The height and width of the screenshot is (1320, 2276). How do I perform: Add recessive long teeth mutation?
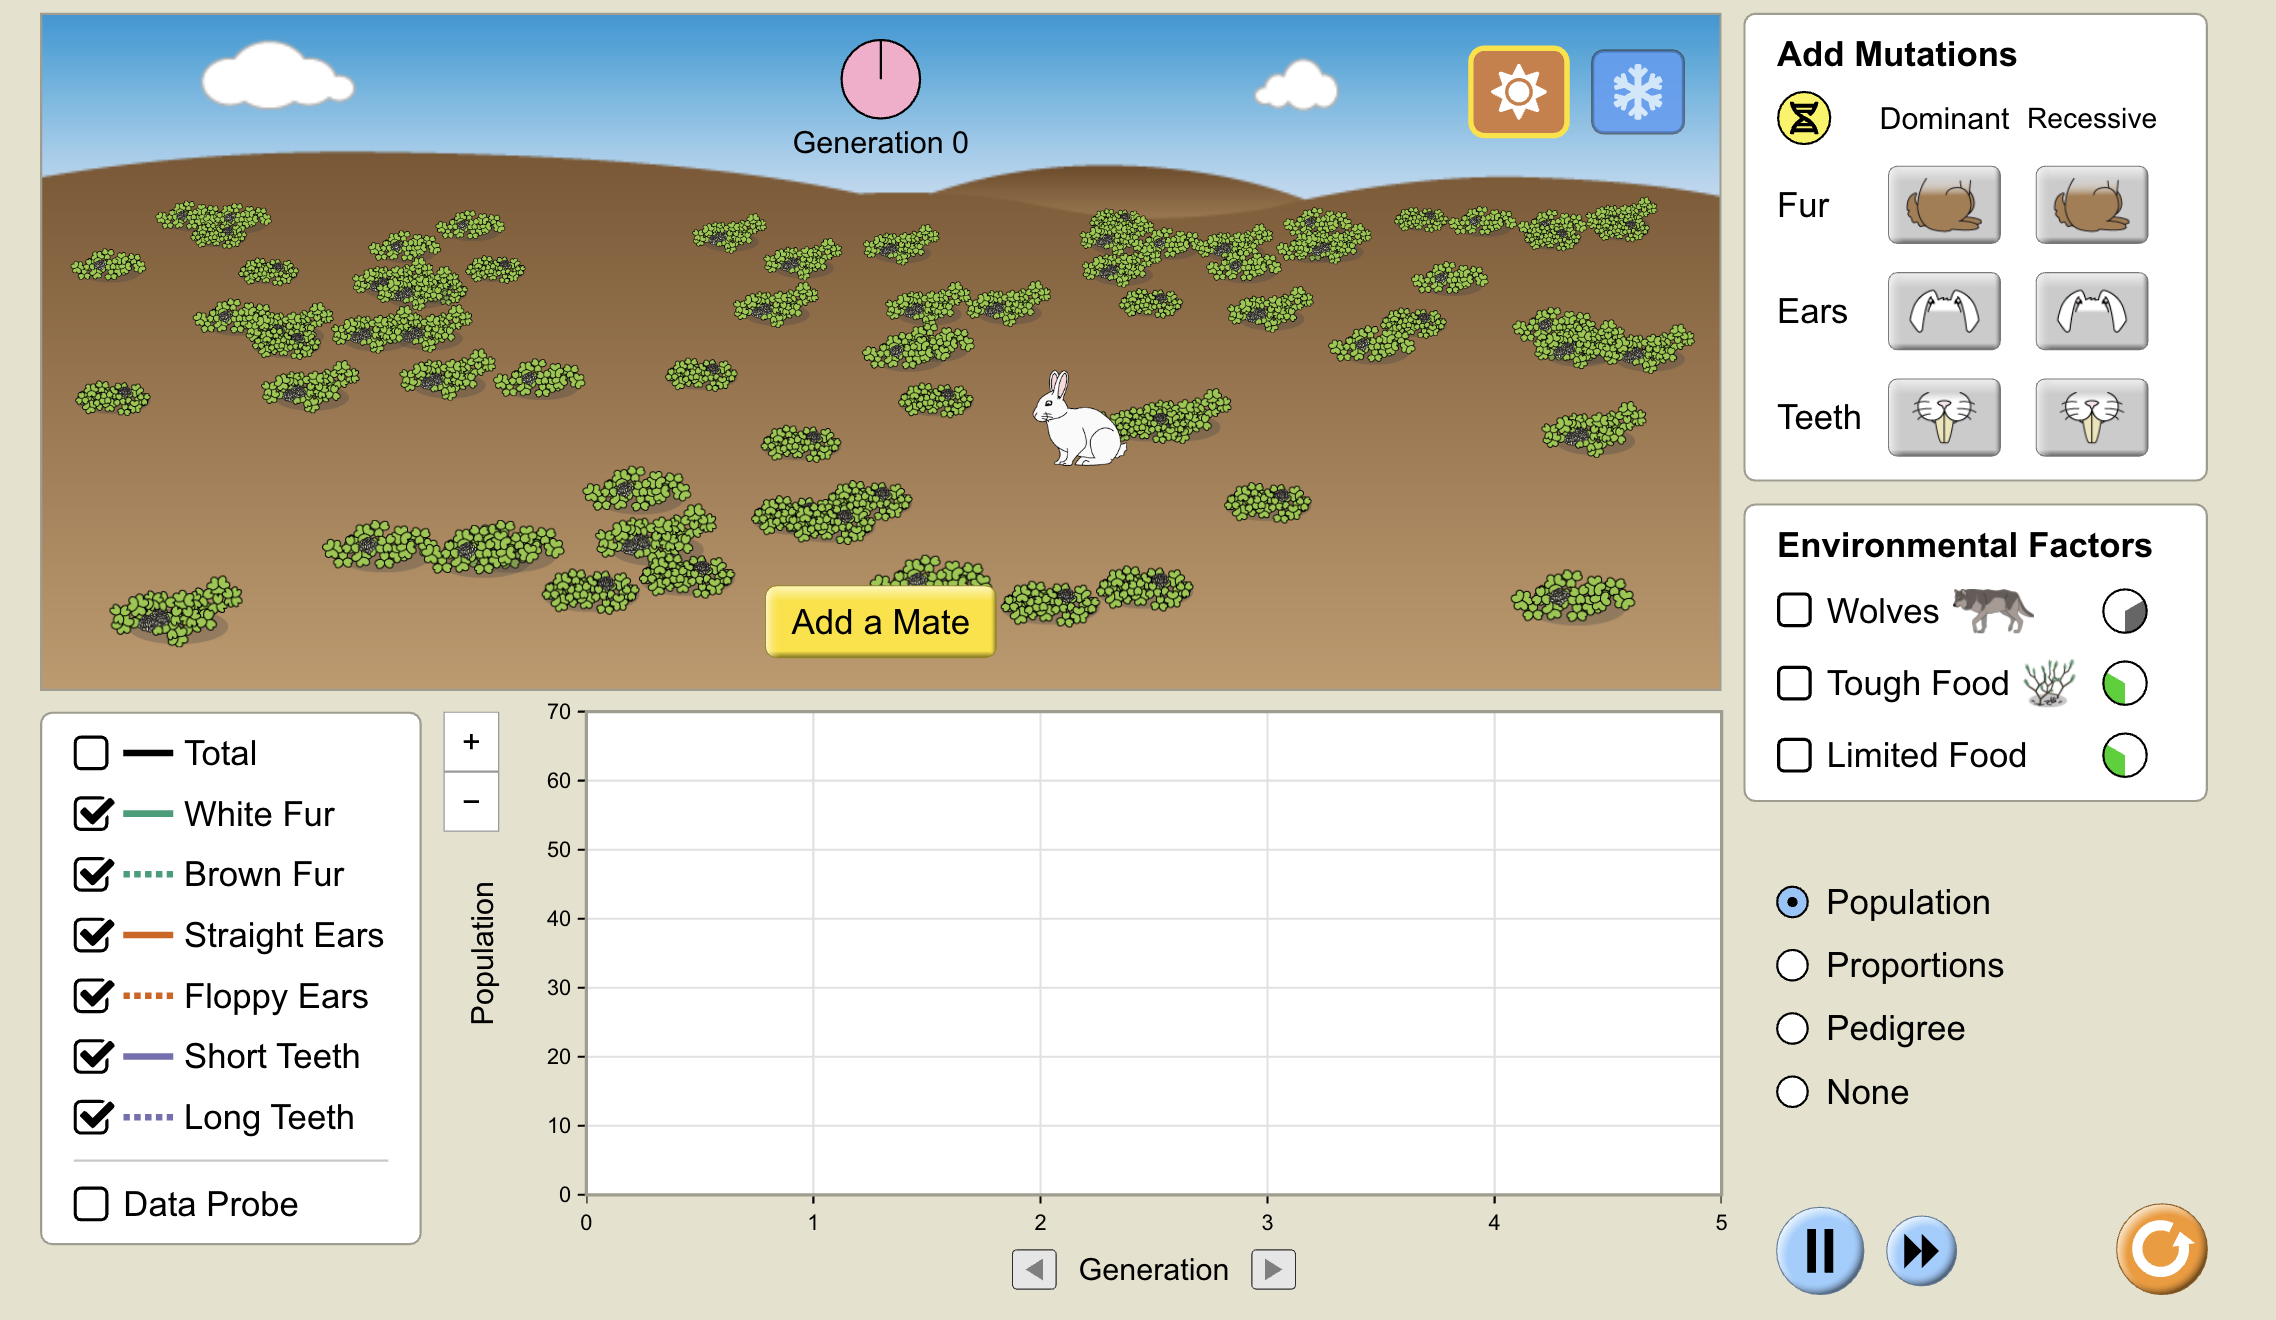tap(2091, 417)
